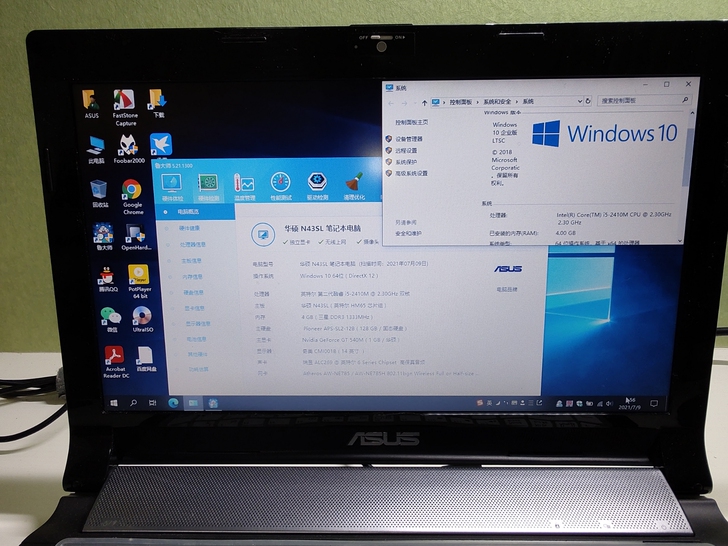This screenshot has height=546, width=728.
Task: Open 下载 folder on desktop
Action: click(x=158, y=104)
